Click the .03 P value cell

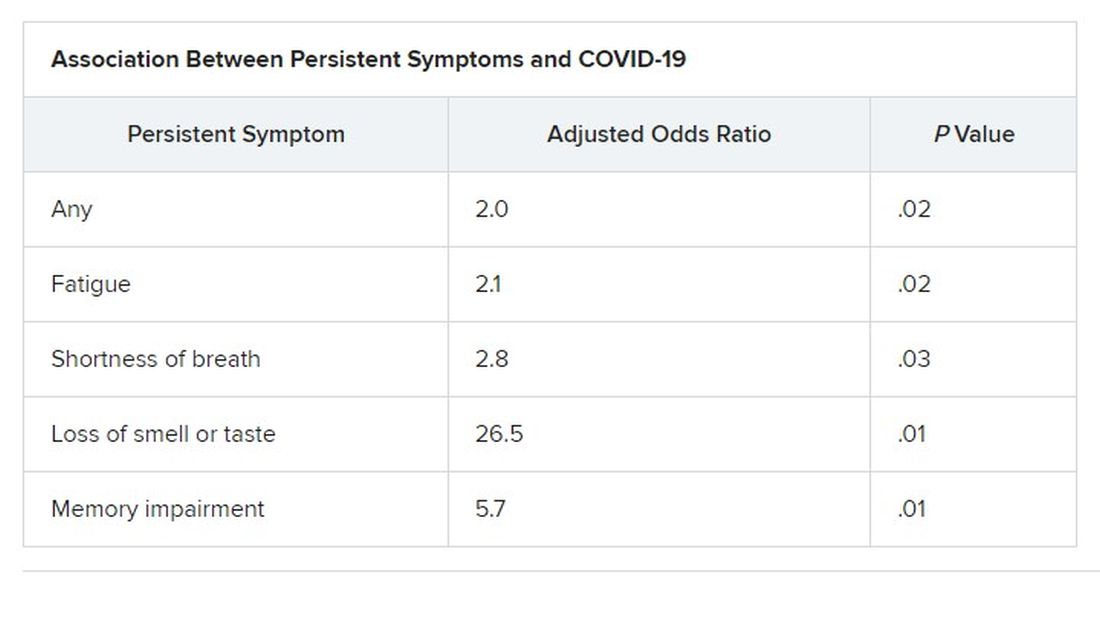(914, 359)
